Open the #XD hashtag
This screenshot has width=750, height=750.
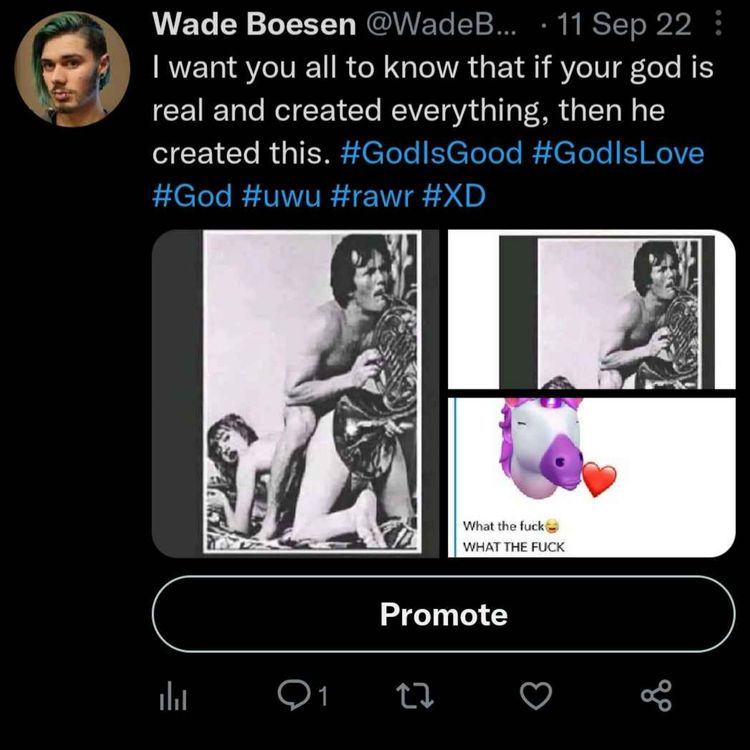447,195
